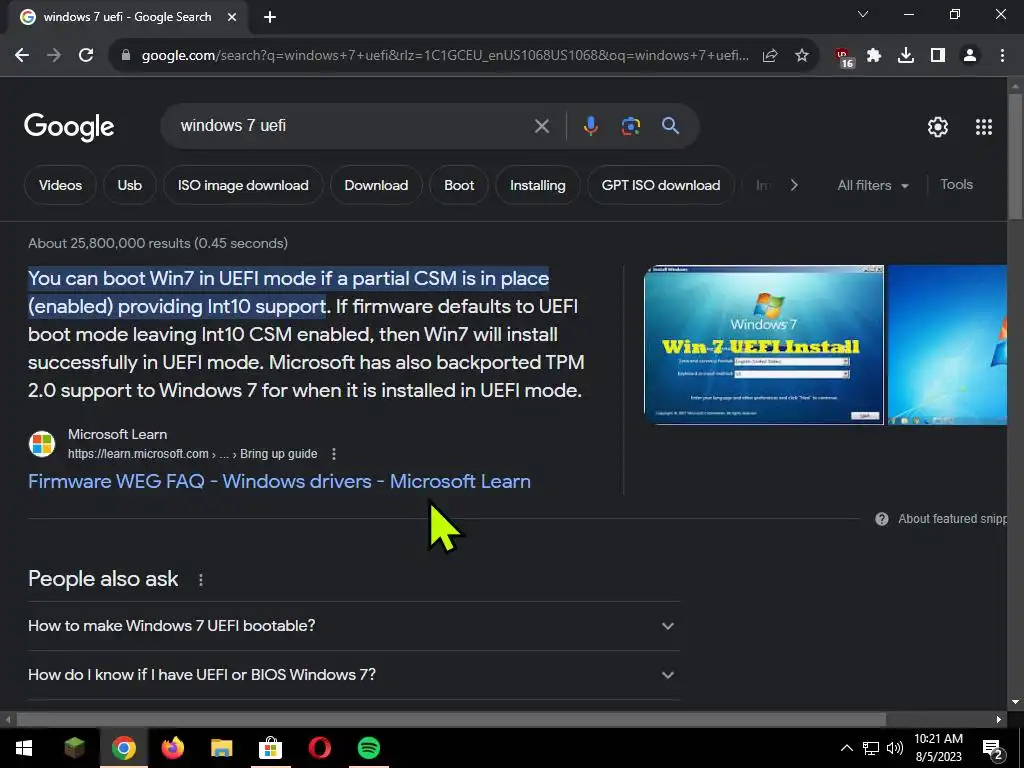This screenshot has width=1024, height=768.
Task: Clear the search box with the X
Action: 541,126
